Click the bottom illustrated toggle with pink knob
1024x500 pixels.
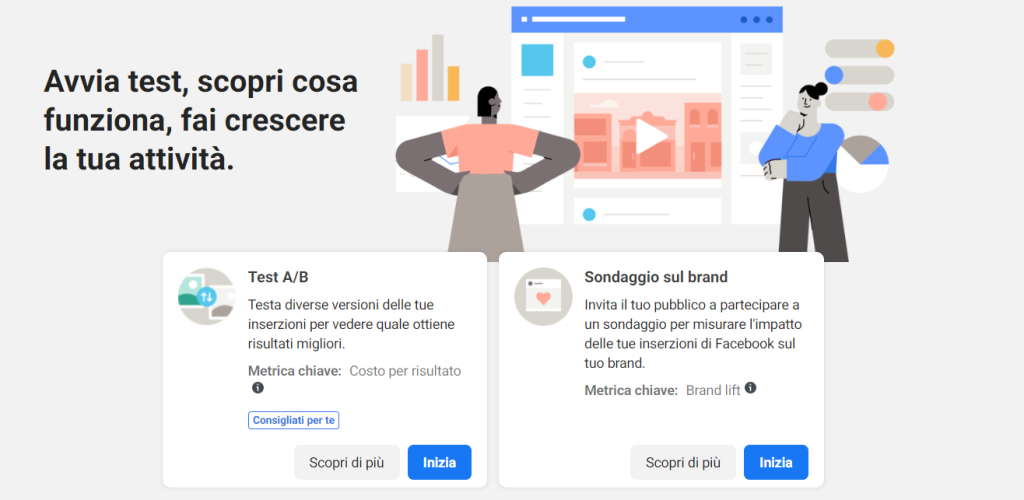(859, 101)
